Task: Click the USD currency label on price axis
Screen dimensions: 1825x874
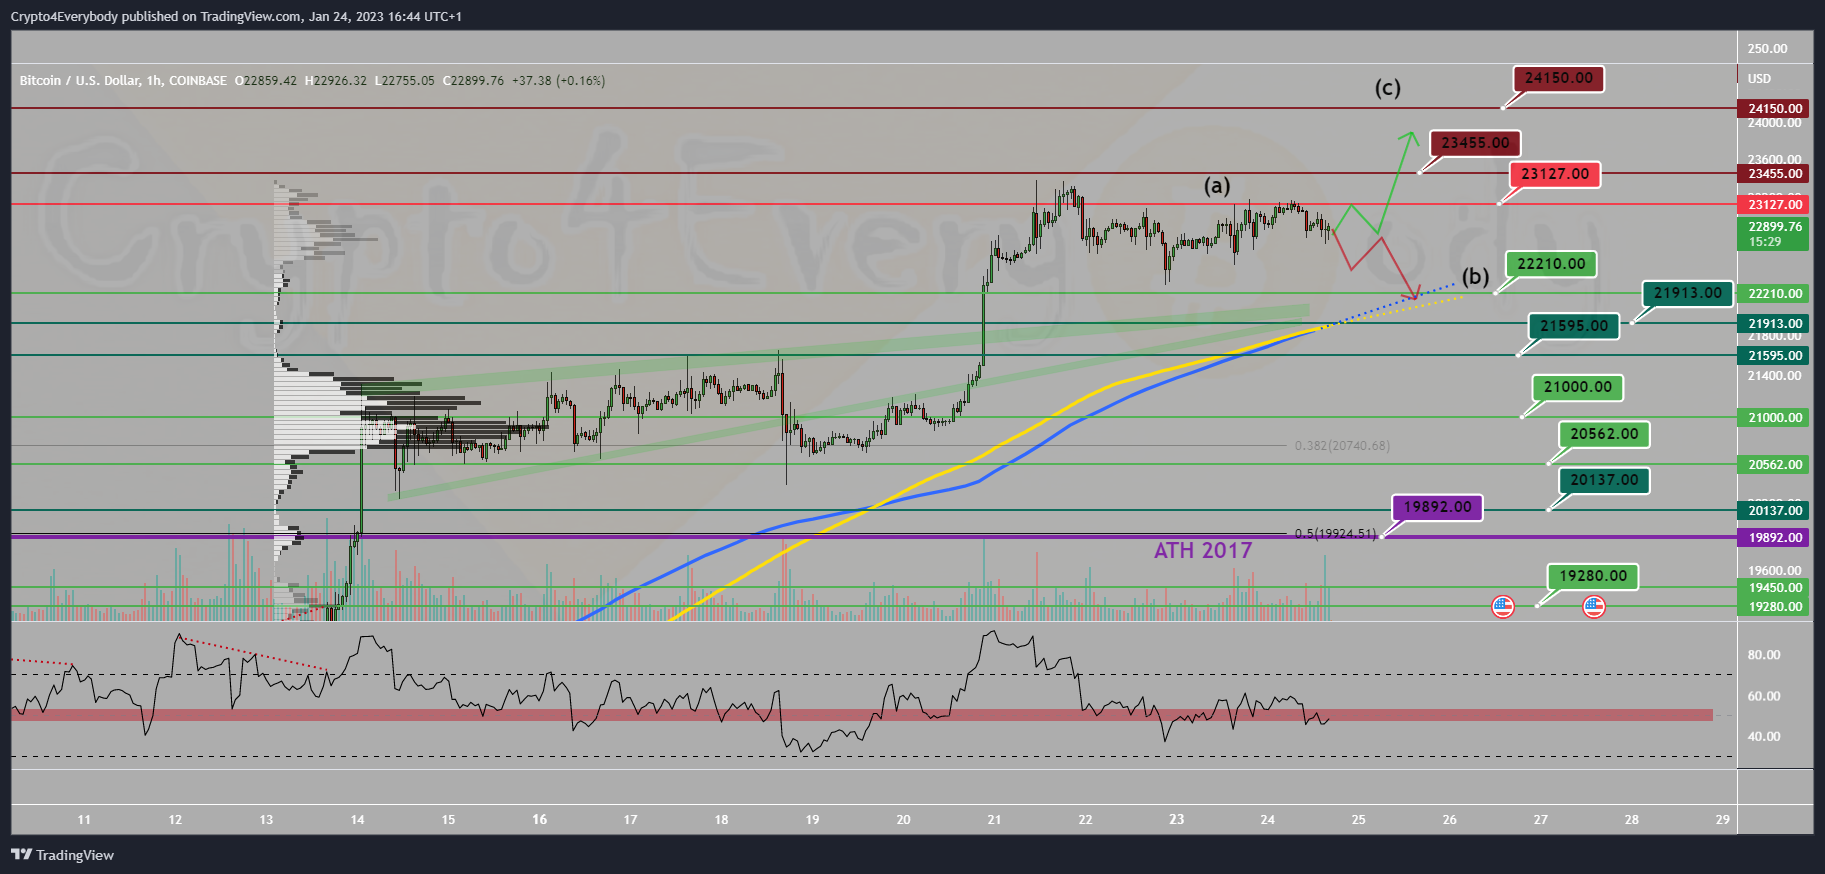Action: click(1759, 79)
